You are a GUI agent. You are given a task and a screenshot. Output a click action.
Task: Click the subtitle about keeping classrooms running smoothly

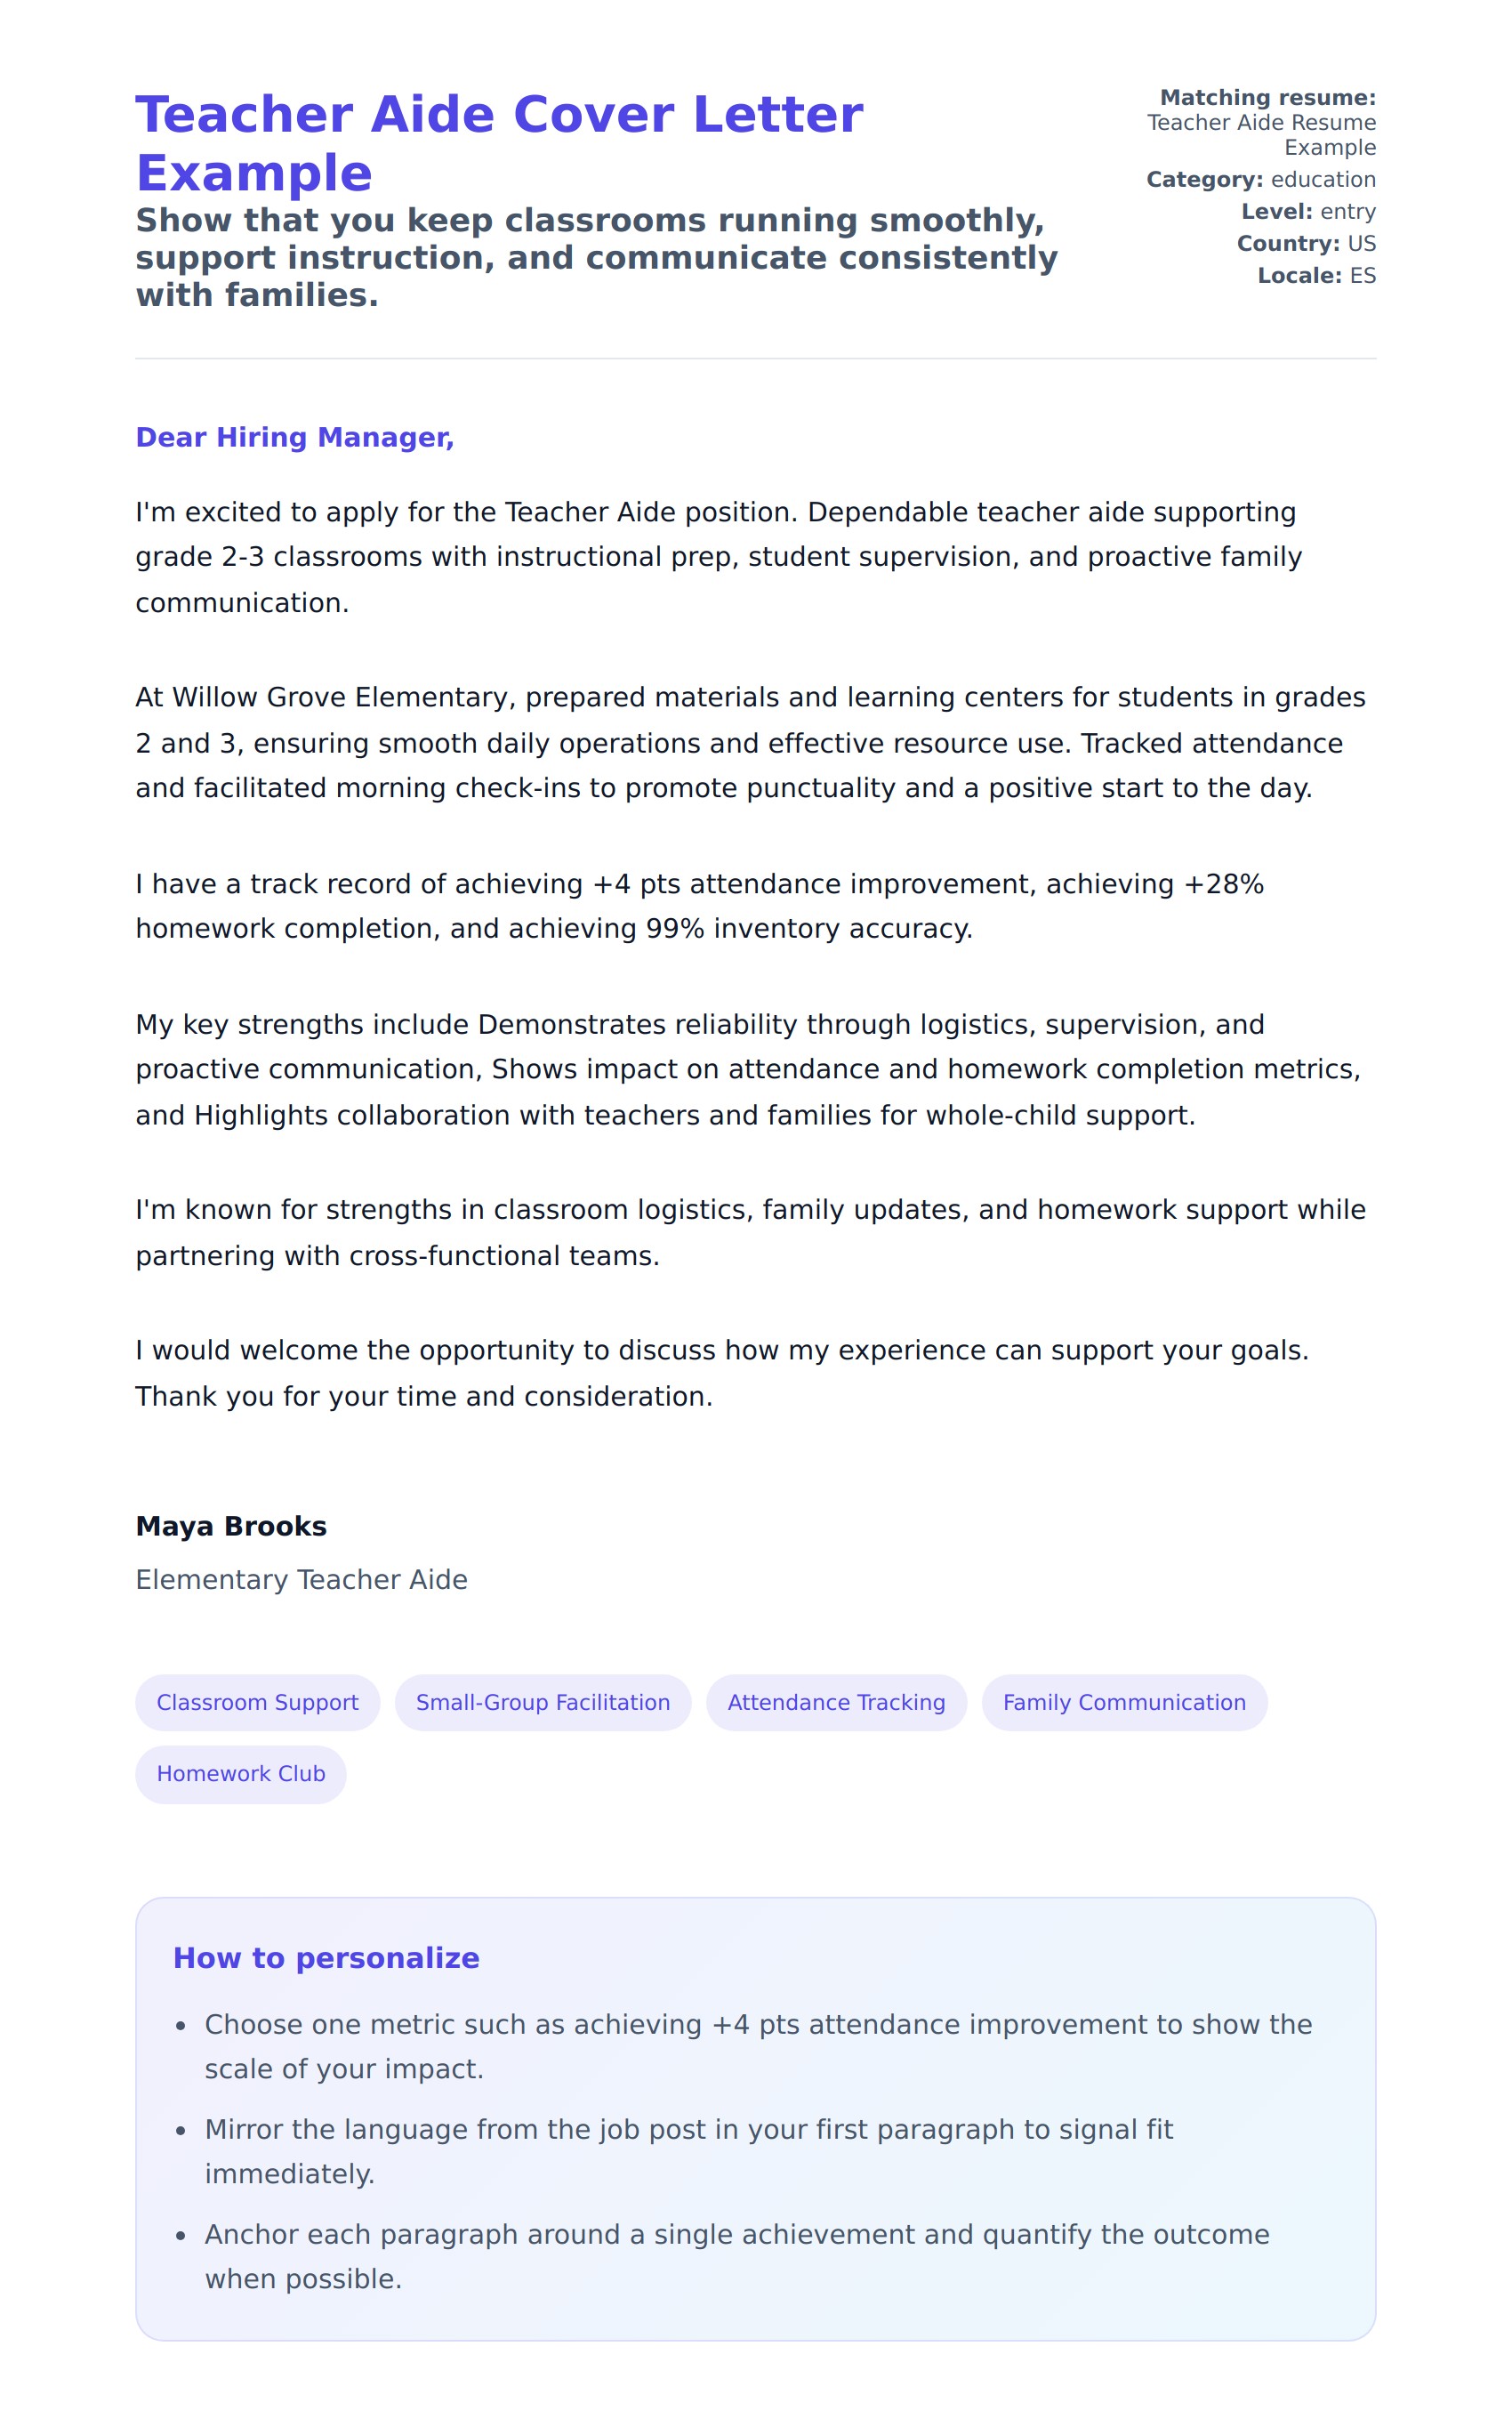(x=596, y=258)
